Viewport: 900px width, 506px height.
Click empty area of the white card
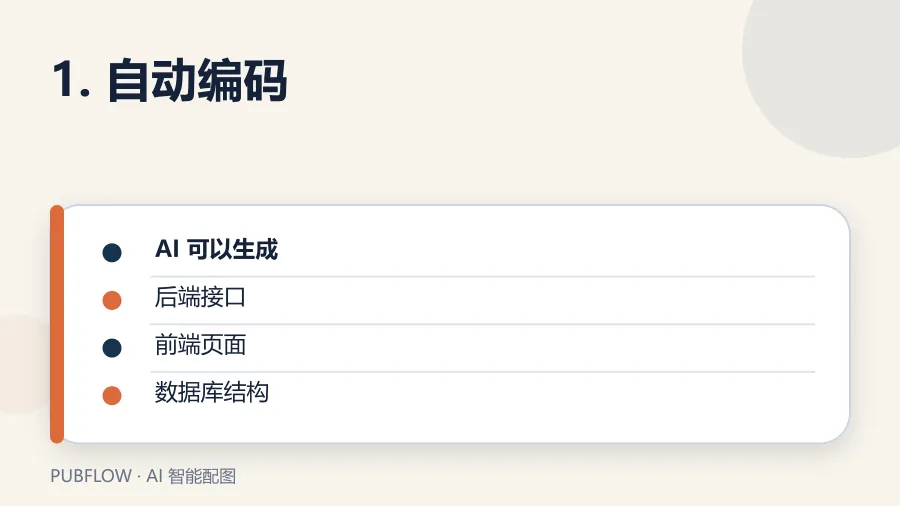(574, 419)
